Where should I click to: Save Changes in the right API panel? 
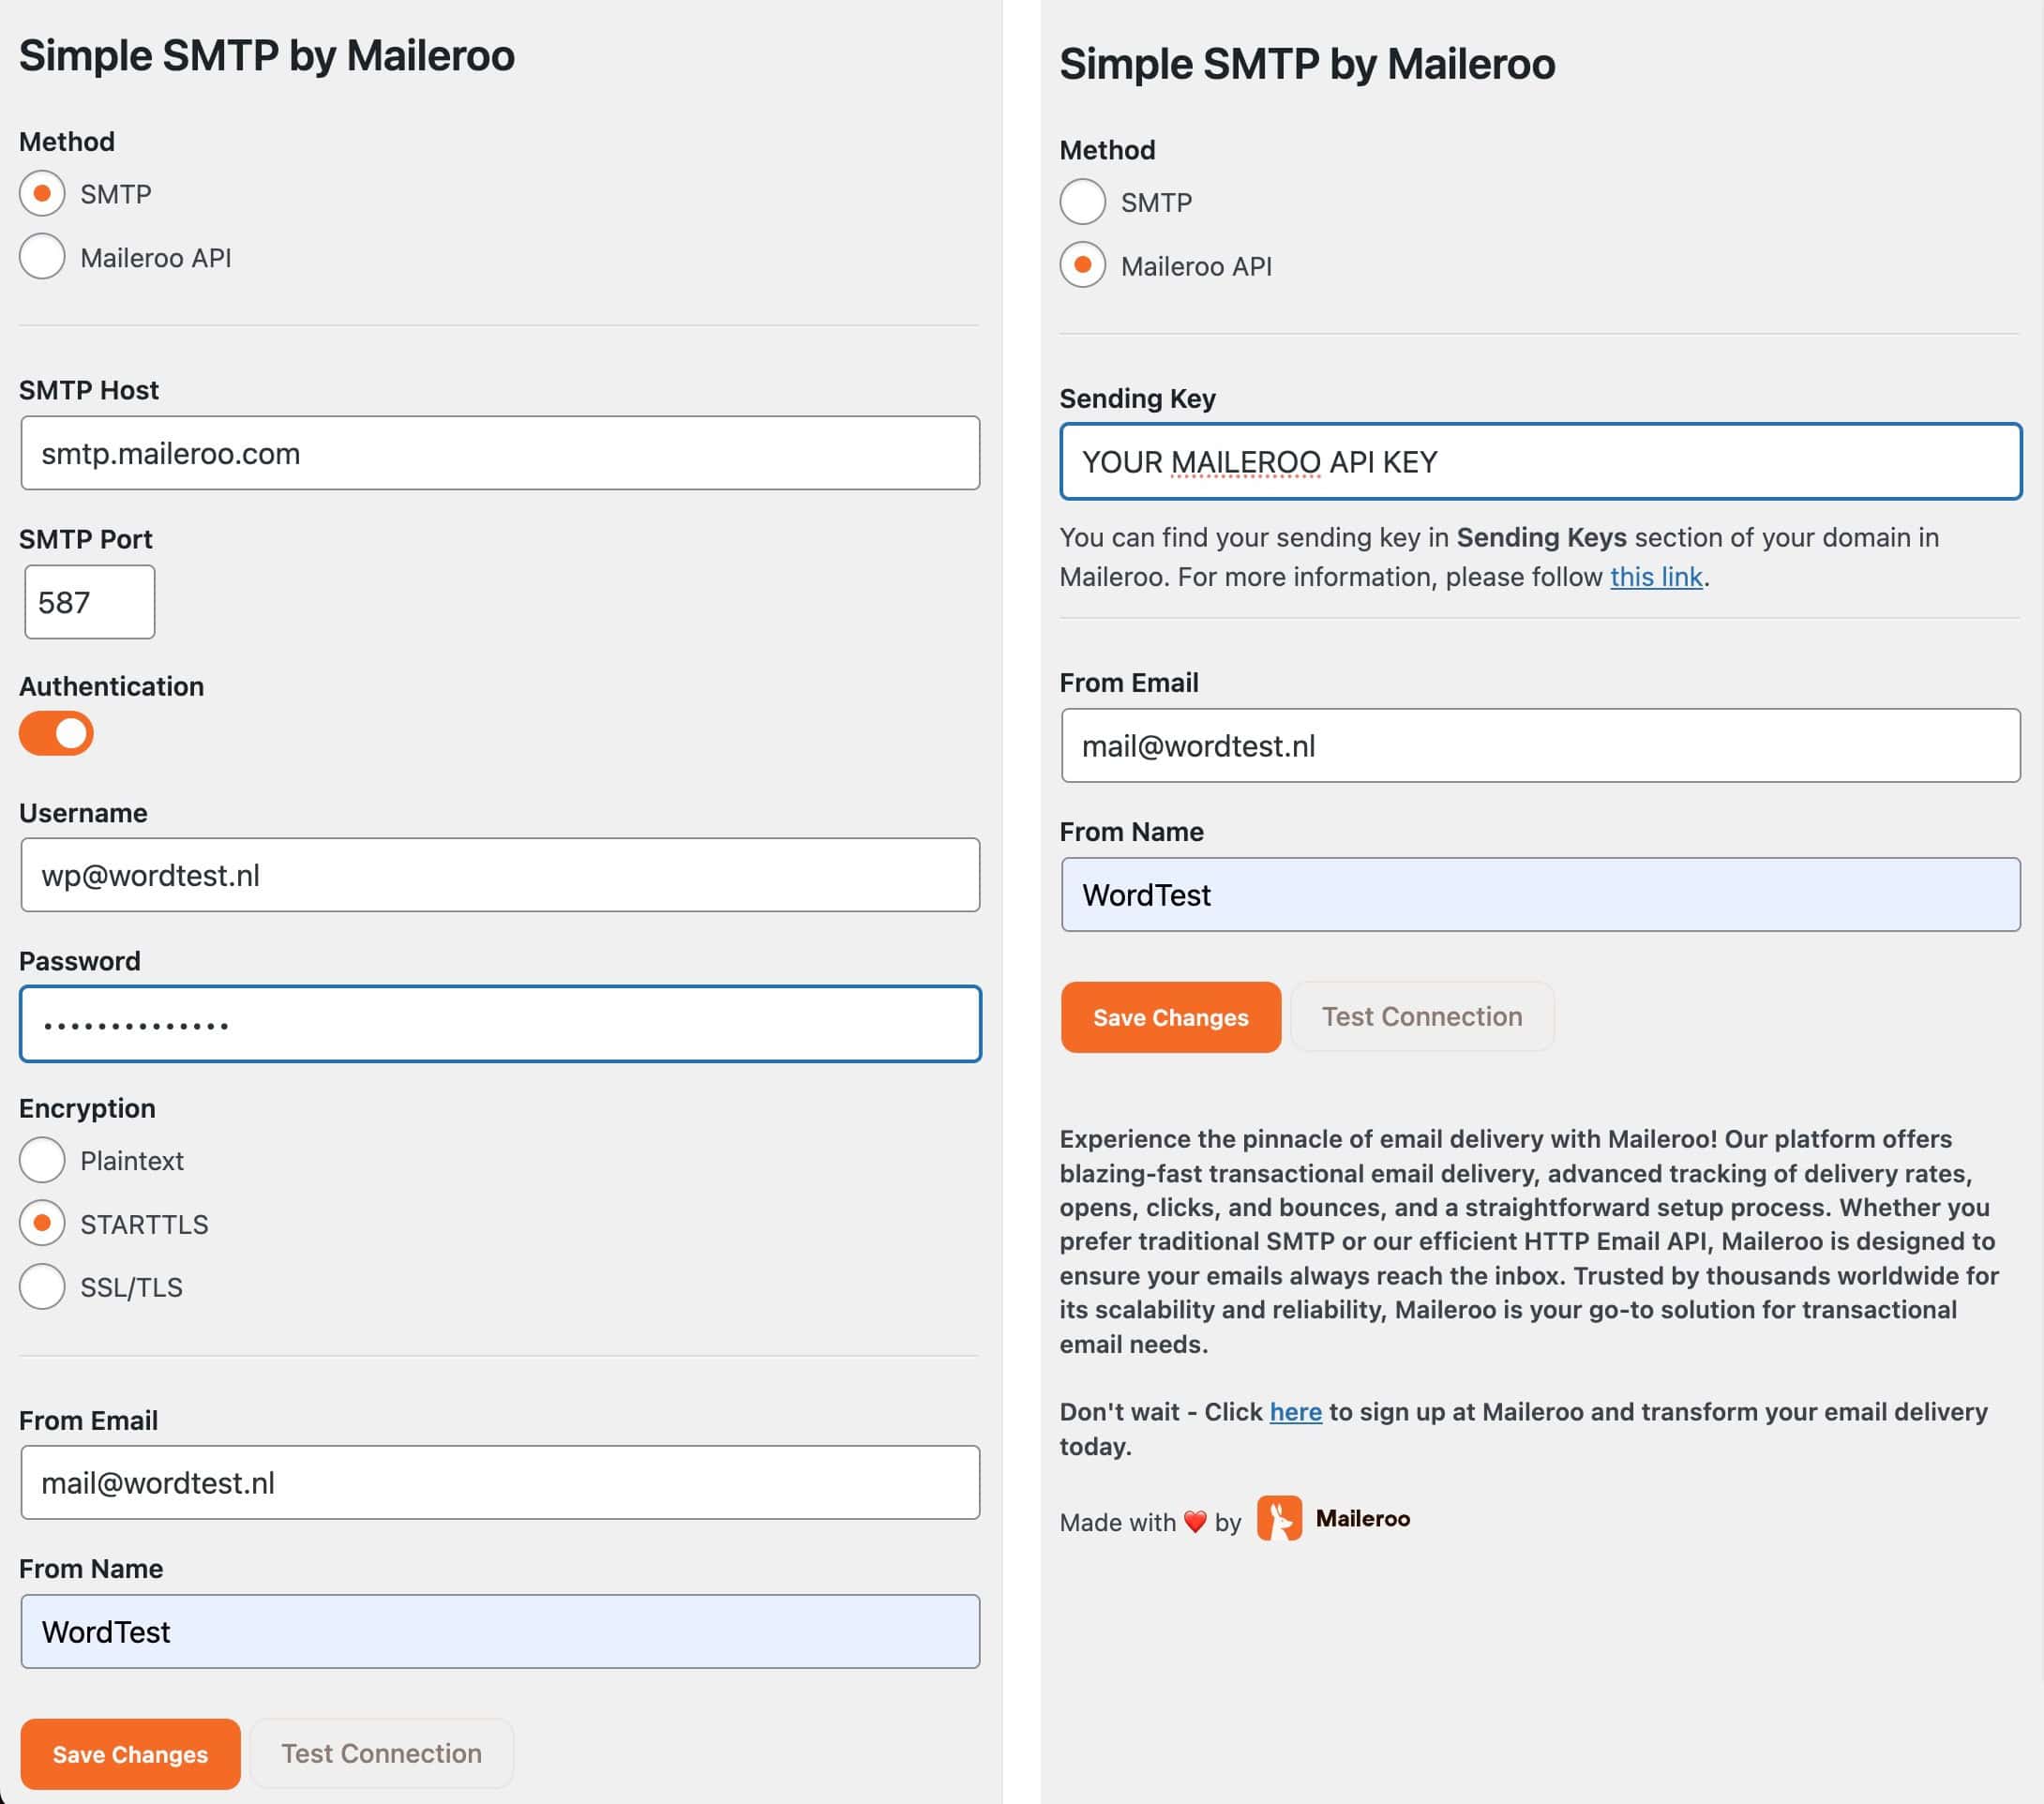click(1171, 1017)
